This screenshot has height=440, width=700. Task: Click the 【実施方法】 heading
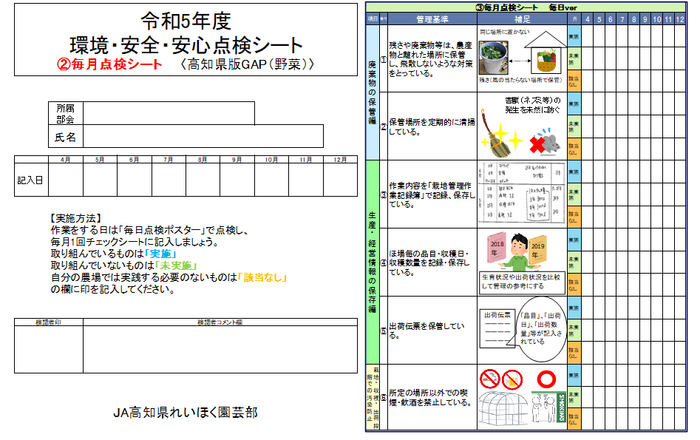point(75,218)
